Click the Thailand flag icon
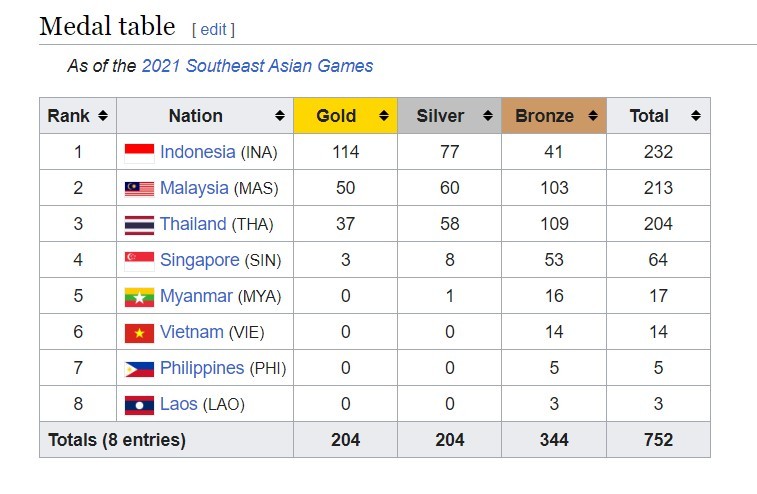Image resolution: width=757 pixels, height=494 pixels. (140, 225)
